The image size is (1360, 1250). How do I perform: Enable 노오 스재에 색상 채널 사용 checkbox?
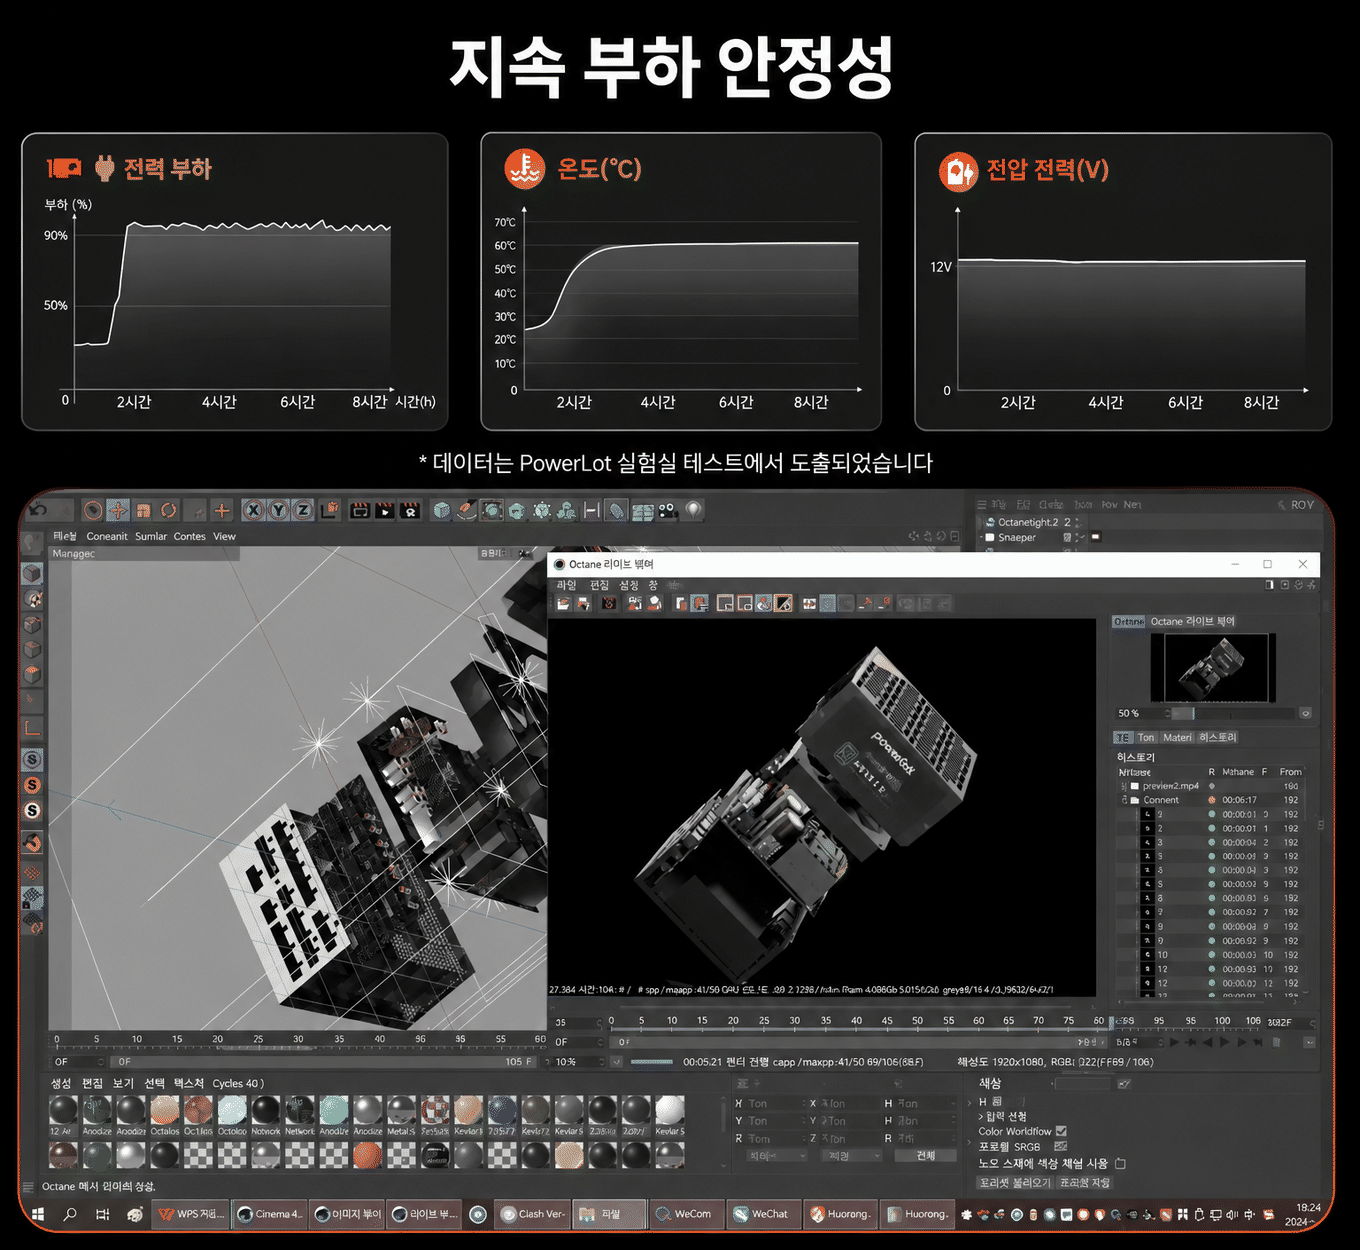pos(1120,1164)
